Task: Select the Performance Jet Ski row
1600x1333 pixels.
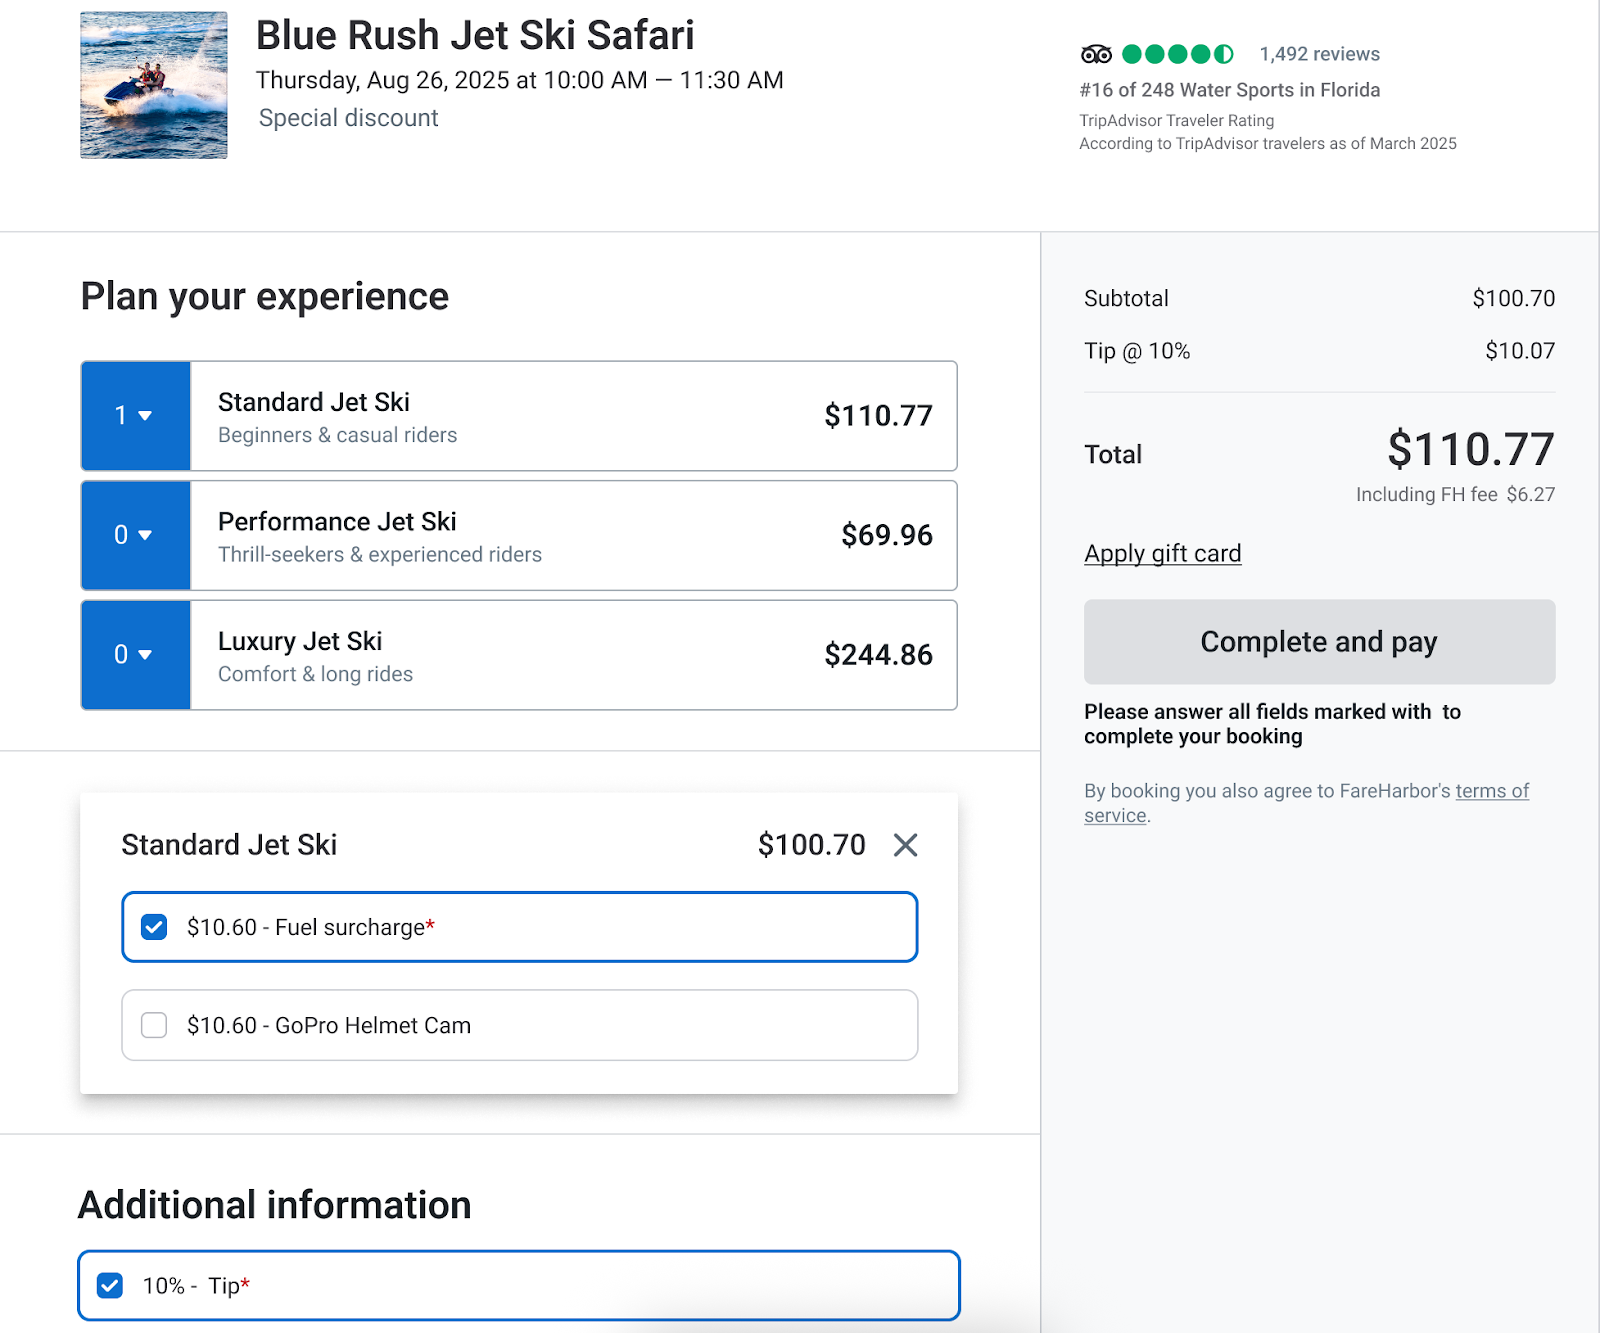Action: (x=572, y=536)
